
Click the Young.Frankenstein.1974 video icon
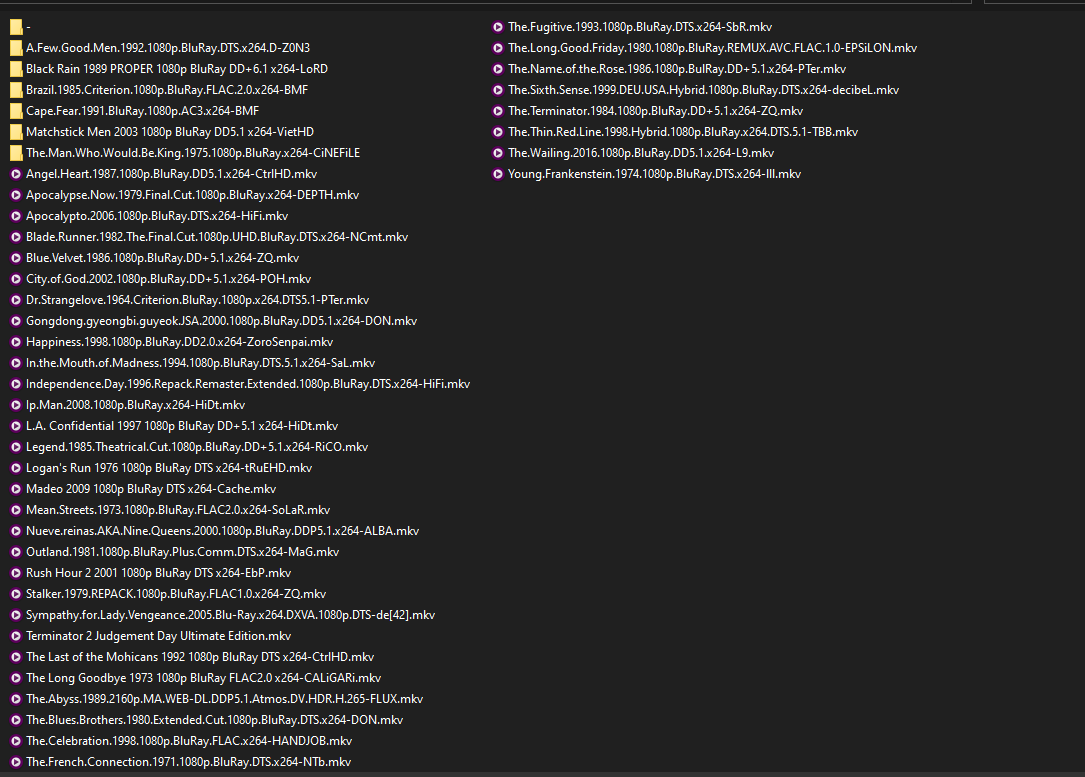tap(498, 174)
